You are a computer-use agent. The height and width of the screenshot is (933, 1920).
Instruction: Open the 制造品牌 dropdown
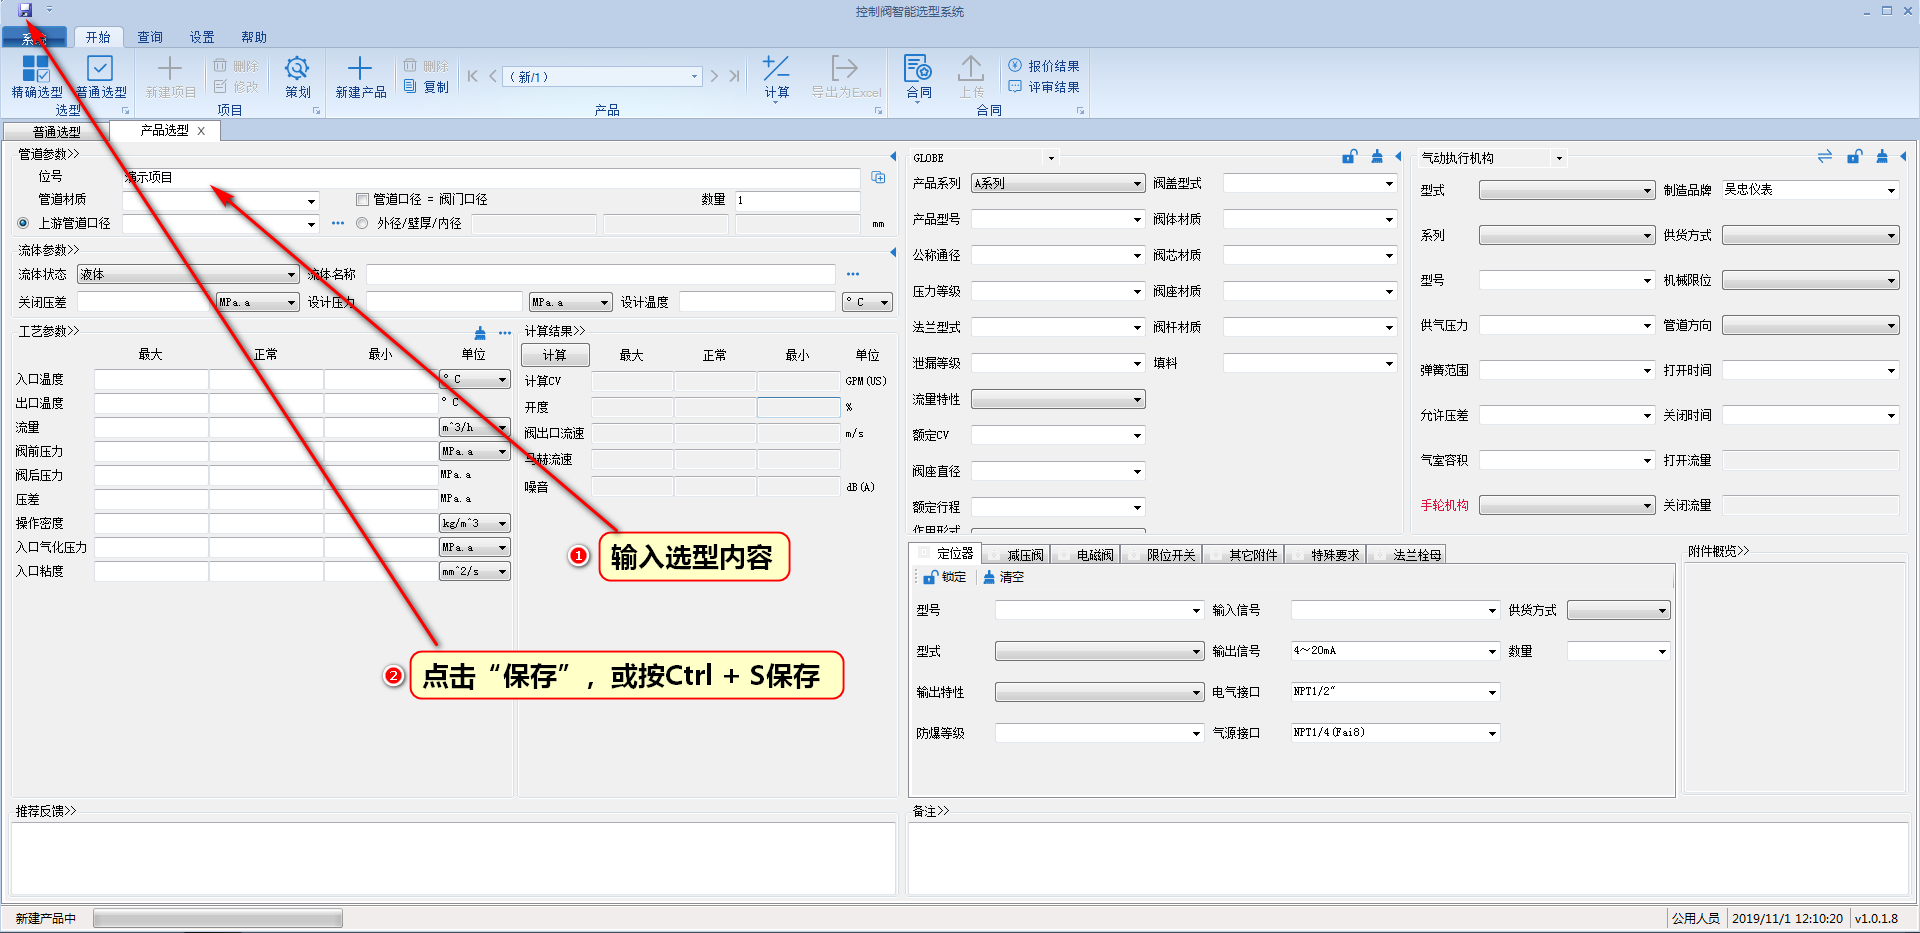1890,190
